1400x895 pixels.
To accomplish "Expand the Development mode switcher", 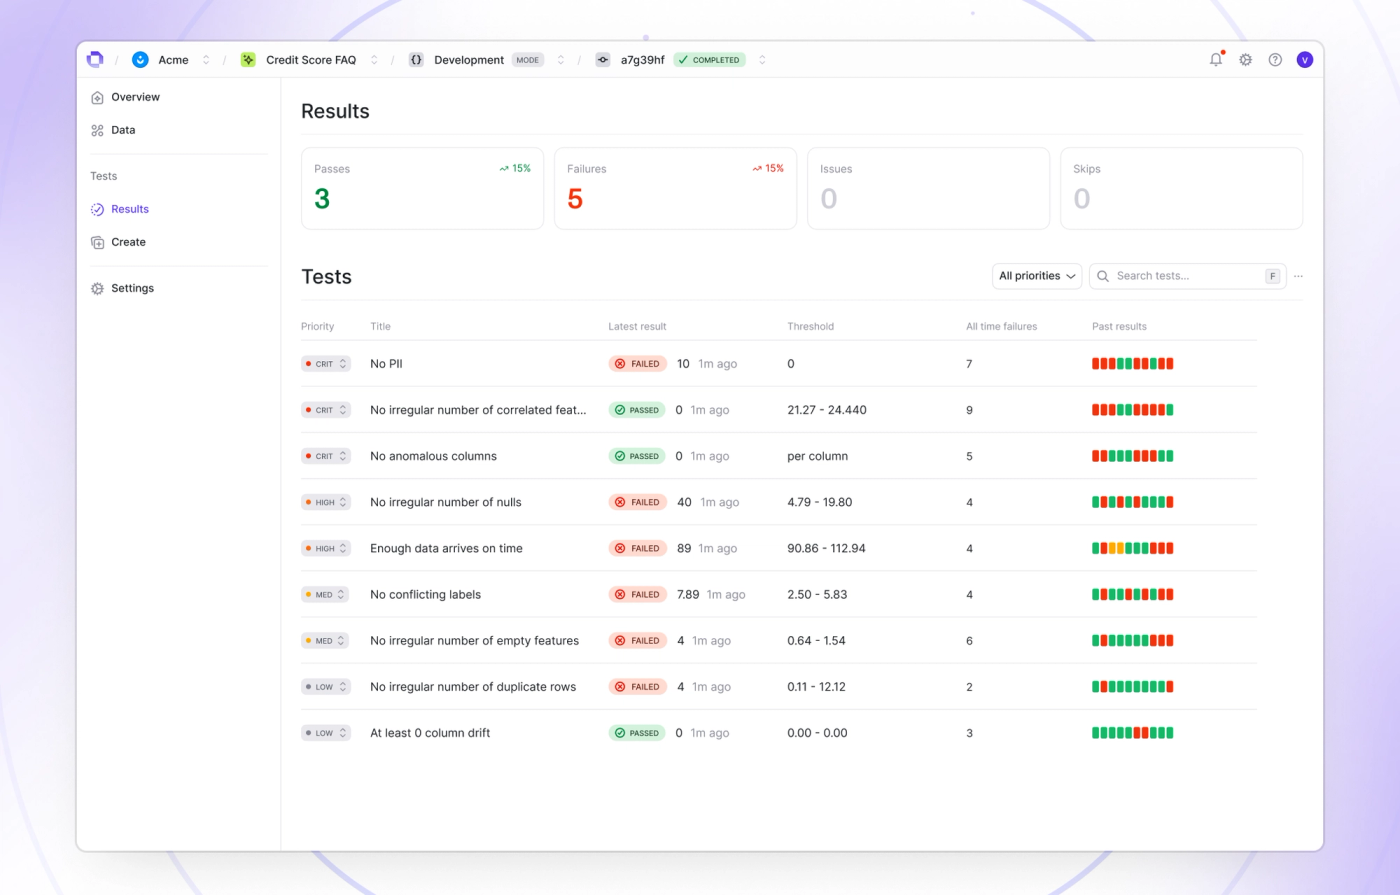I will 561,60.
